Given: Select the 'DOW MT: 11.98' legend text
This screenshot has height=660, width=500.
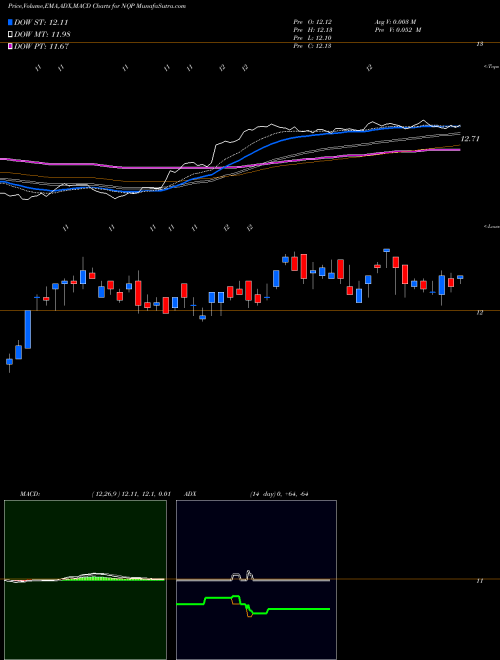Looking at the screenshot, I should coord(42,34).
